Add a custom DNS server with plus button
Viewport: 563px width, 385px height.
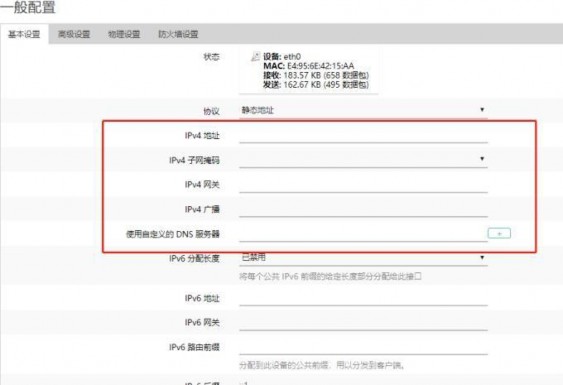tap(499, 233)
